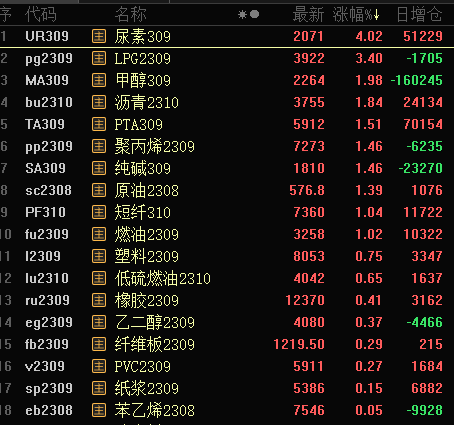Click the main-contract icon beside LPG2309
The image size is (454, 425).
(99, 58)
